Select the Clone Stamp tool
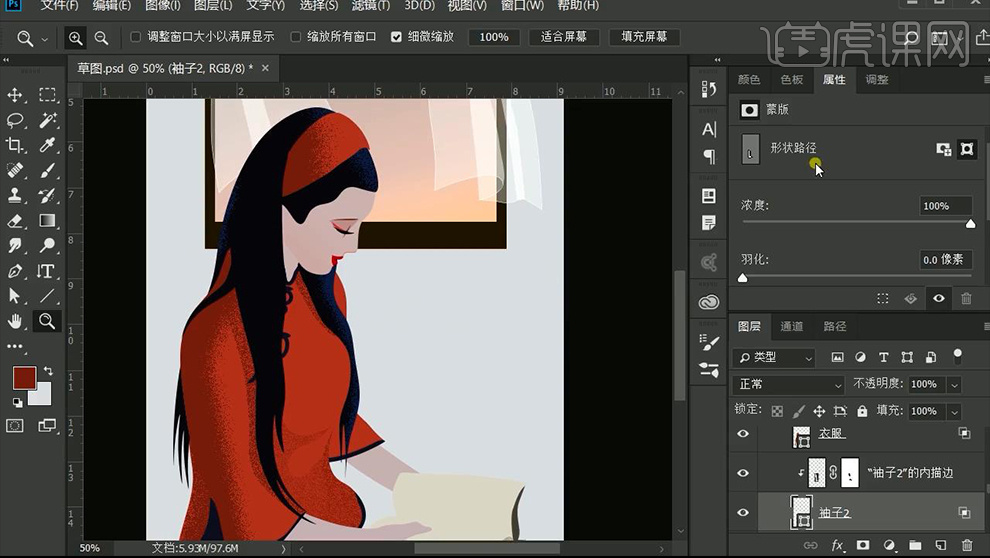Viewport: 990px width, 558px height. (x=15, y=196)
